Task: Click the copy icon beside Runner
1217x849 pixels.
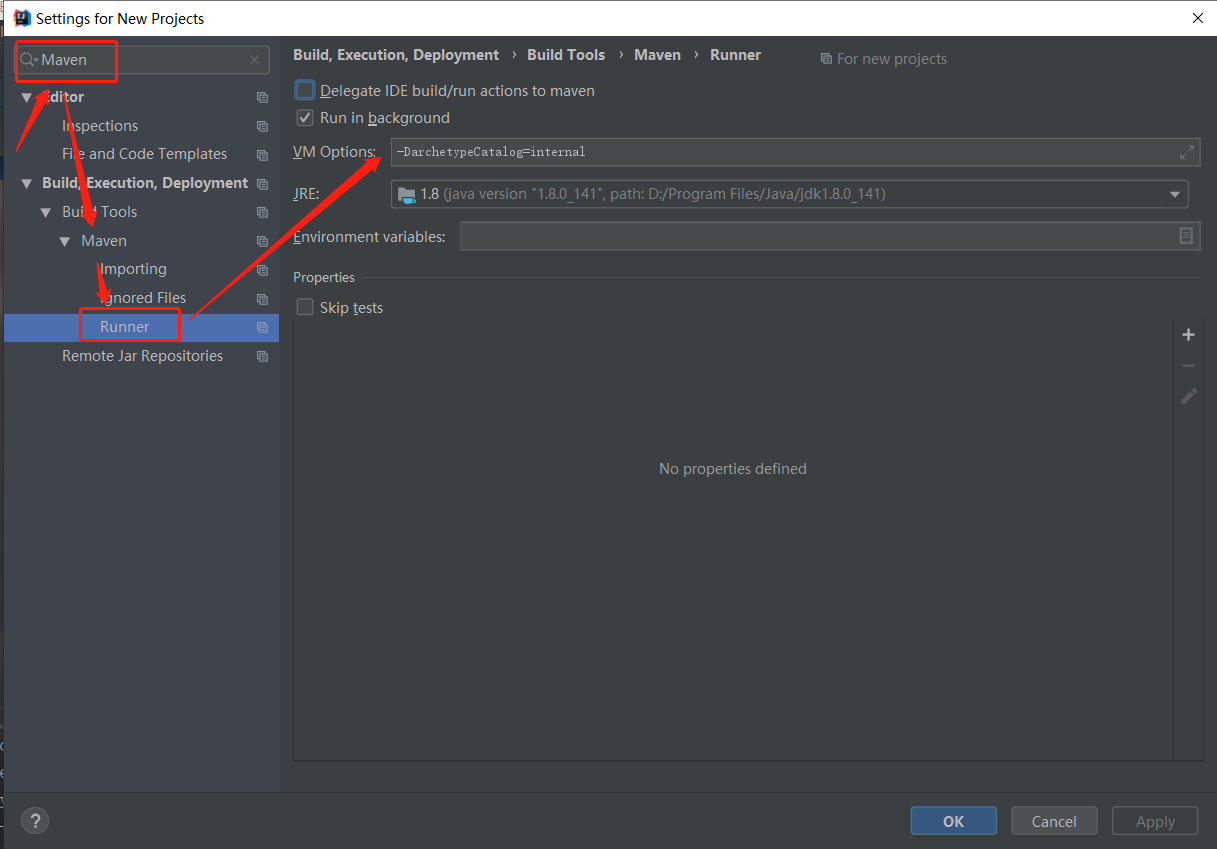Action: tap(262, 328)
